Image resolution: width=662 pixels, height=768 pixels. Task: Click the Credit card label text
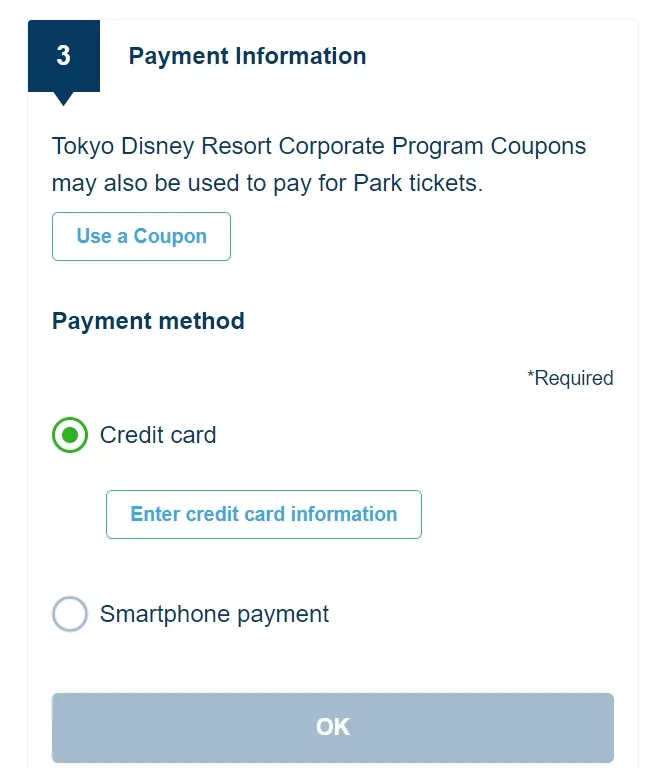pyautogui.click(x=158, y=436)
